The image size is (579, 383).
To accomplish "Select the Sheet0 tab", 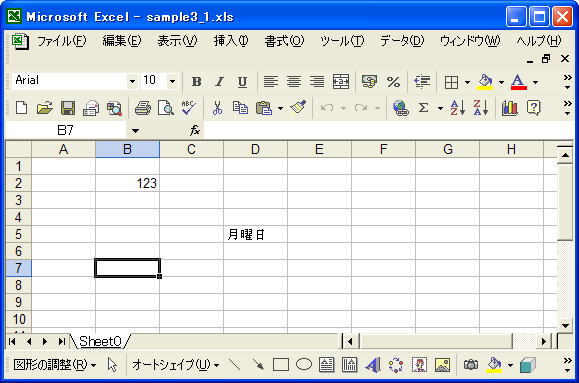I will pyautogui.click(x=100, y=341).
